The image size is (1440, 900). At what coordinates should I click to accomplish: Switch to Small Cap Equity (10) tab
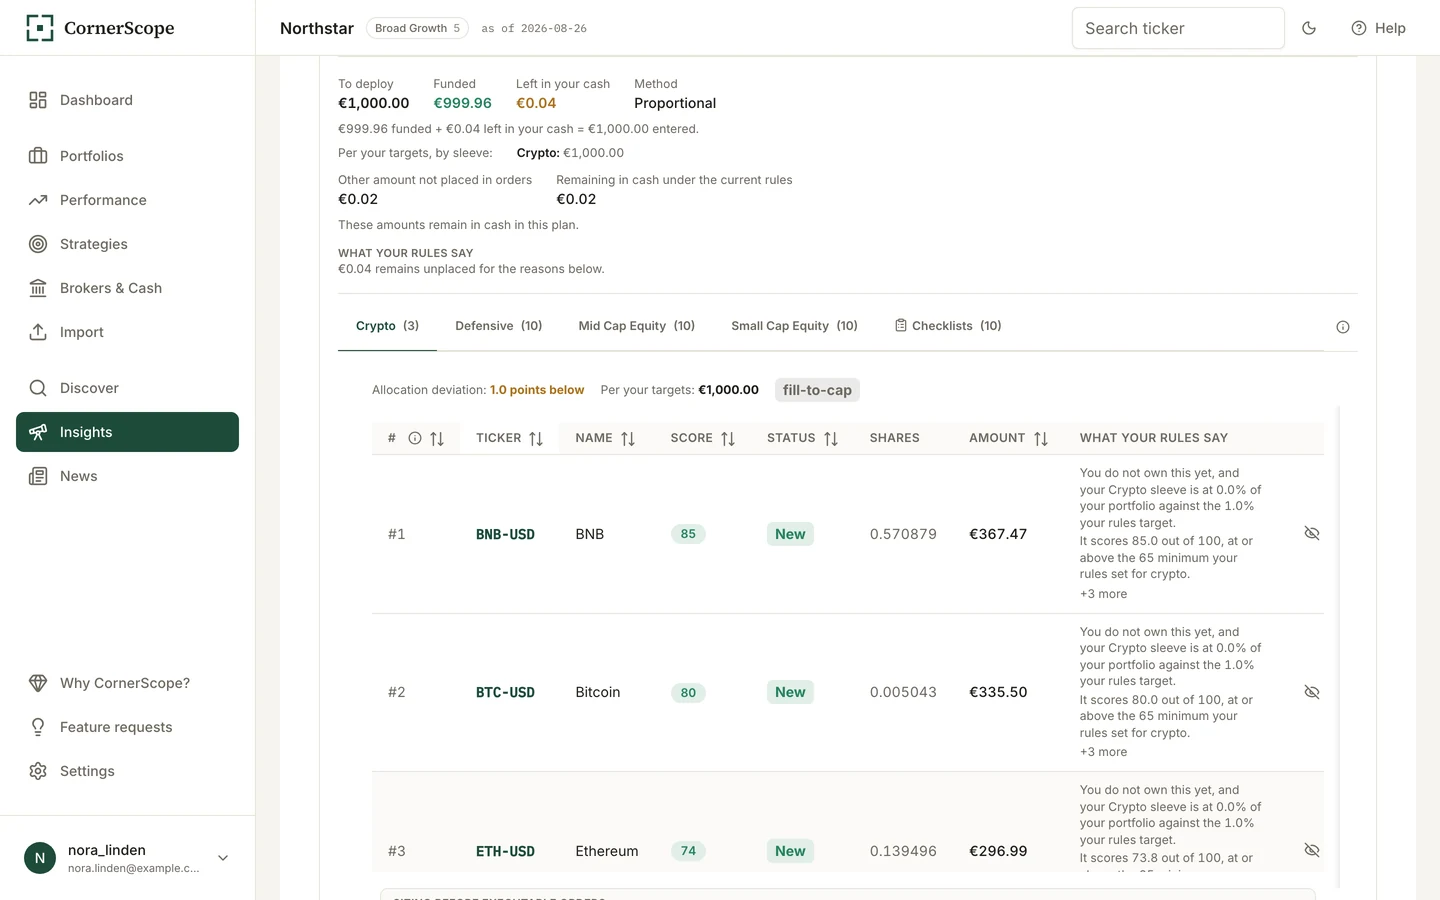794,326
